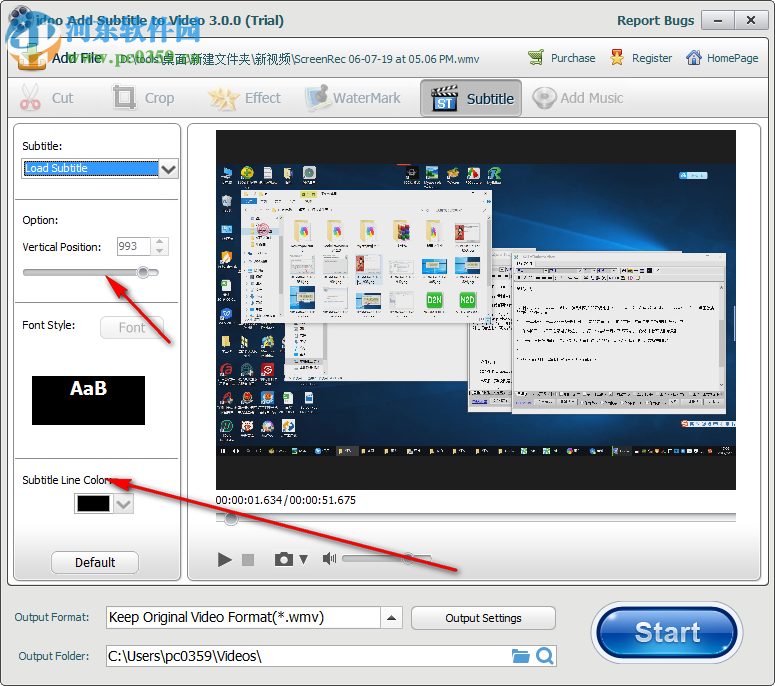Stop the video playback
This screenshot has width=775, height=686.
248,559
